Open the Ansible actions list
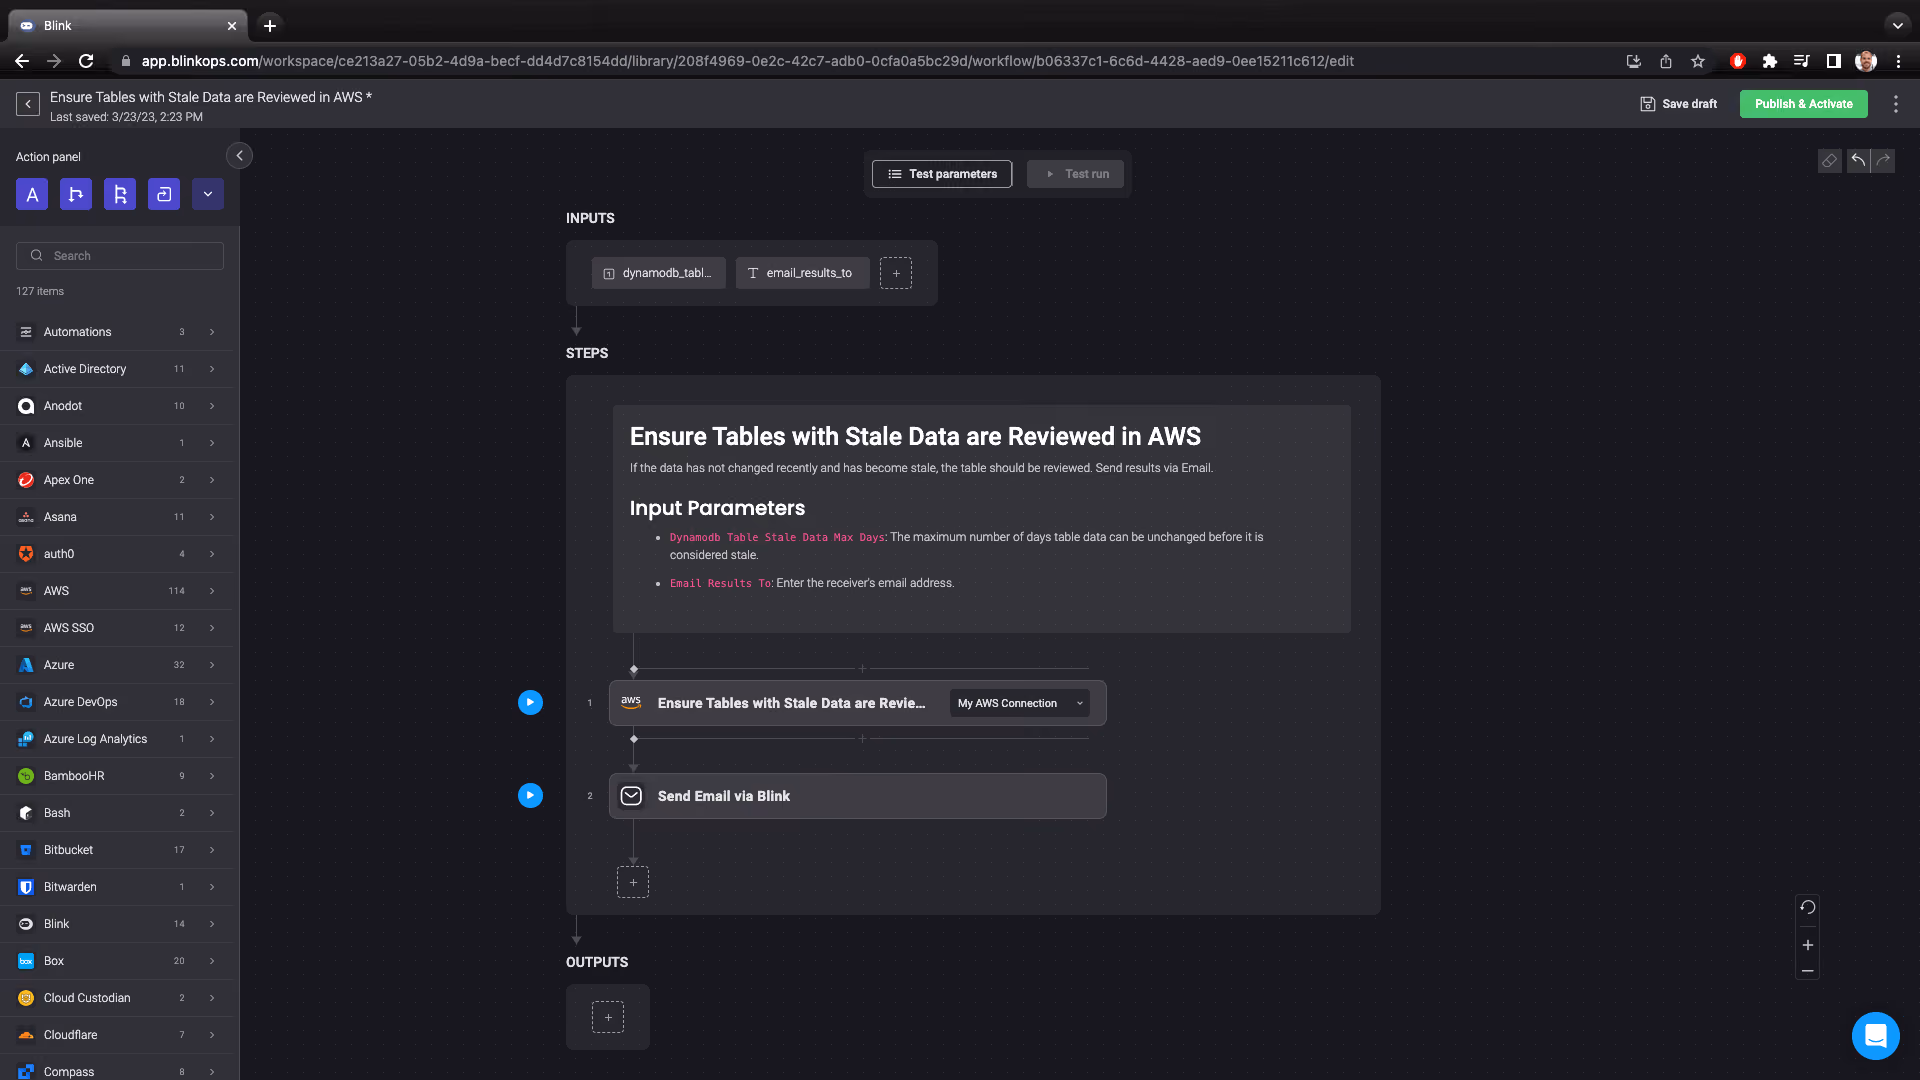 (116, 443)
